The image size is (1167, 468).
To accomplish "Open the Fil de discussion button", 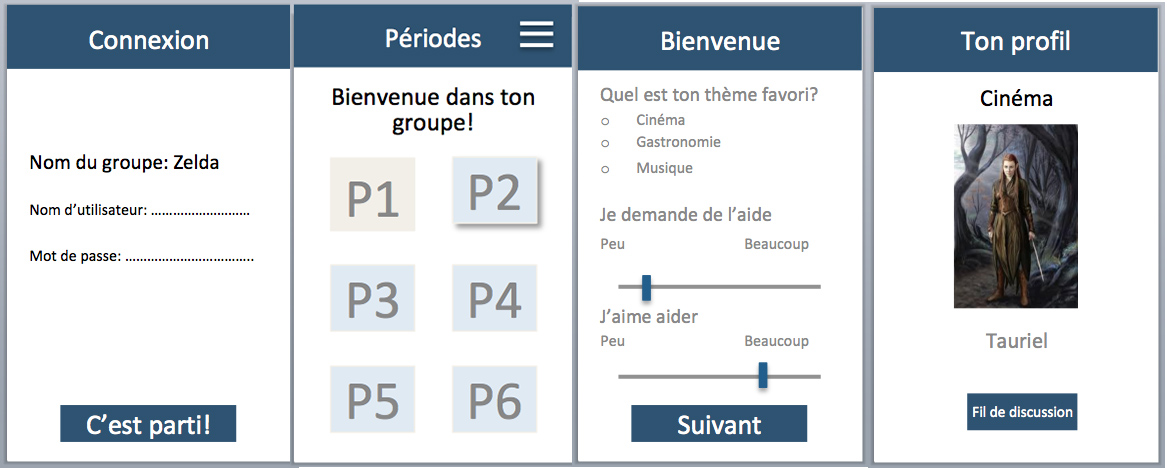I will [1022, 411].
